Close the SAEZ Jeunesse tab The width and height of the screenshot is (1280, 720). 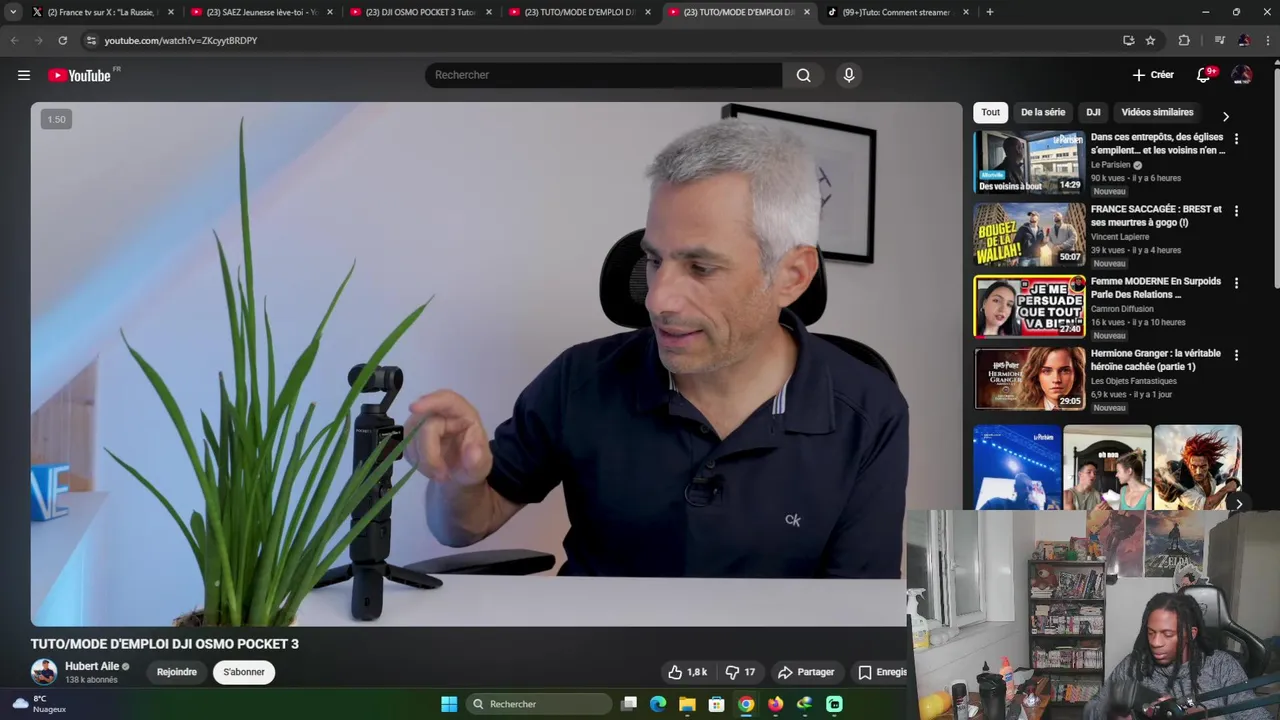(x=330, y=12)
